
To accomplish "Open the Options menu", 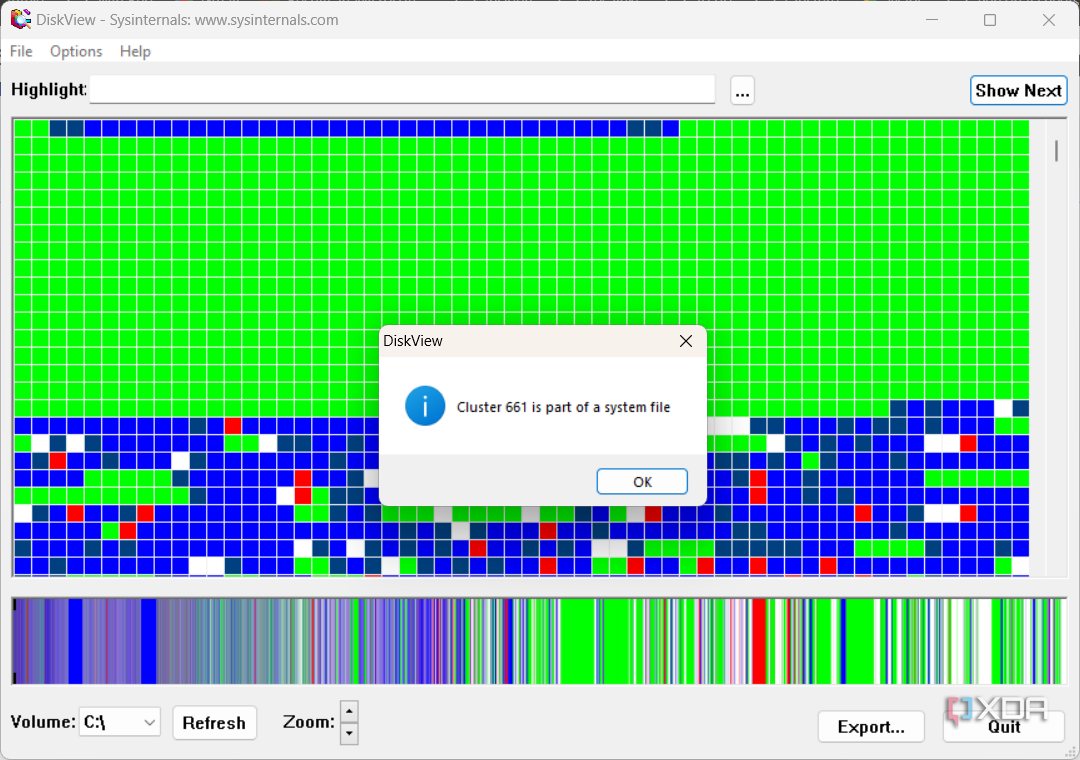I will 76,52.
